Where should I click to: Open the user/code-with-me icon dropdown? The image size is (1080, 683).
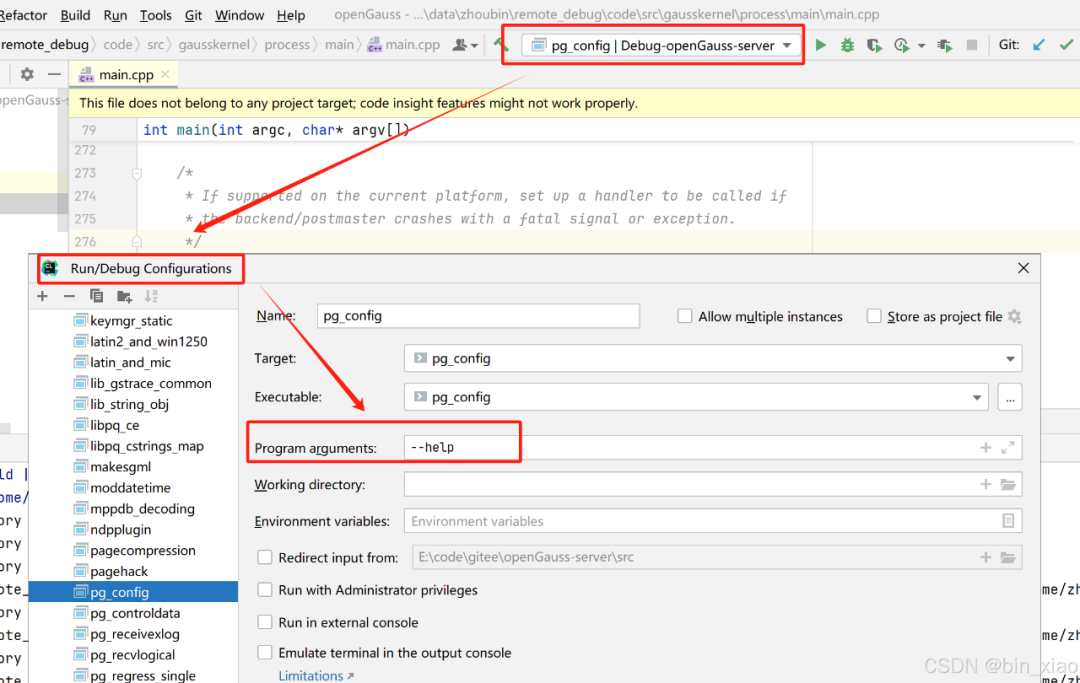click(465, 45)
